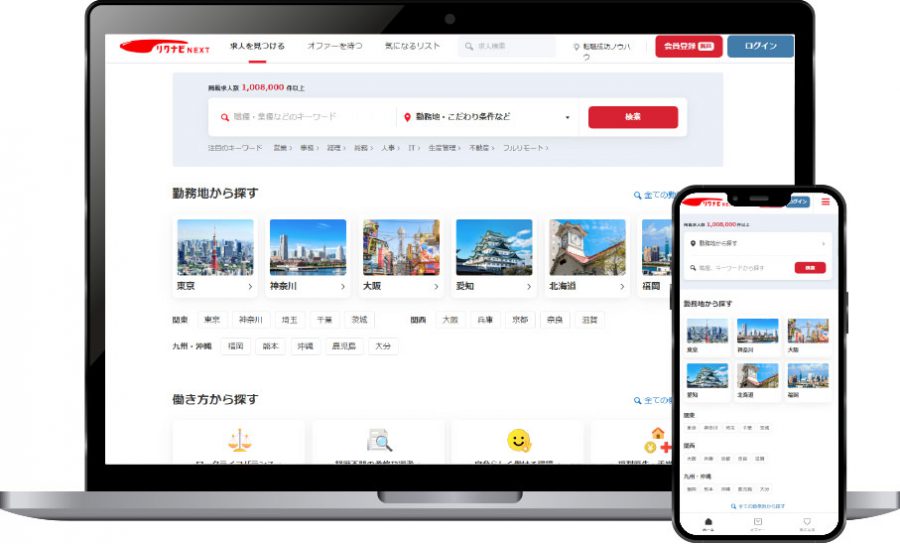Viewport: 900px width, 544px height.
Task: Click the balance scale work-life icon
Action: point(239,440)
